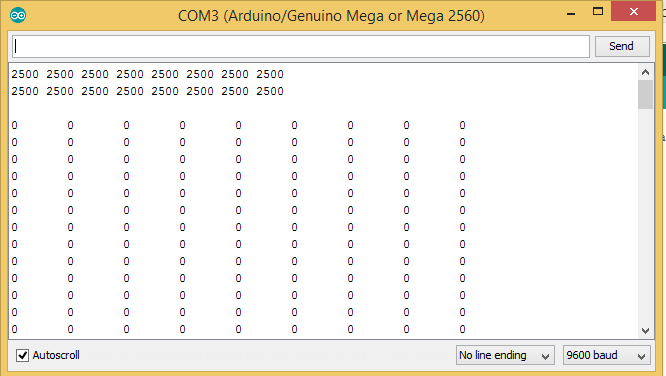Click the scrollbar up arrow
This screenshot has width=666, height=376.
[646, 72]
